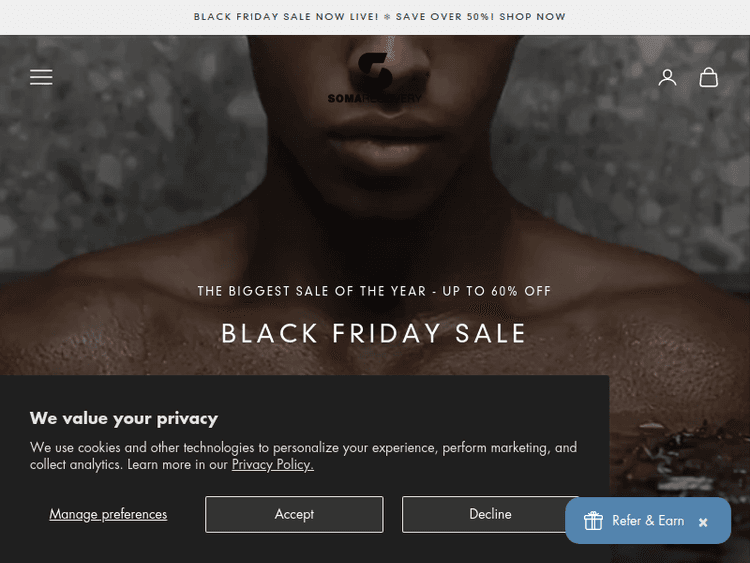Click the Soma Recovery logo
Viewport: 750px width, 563px height.
(x=375, y=78)
